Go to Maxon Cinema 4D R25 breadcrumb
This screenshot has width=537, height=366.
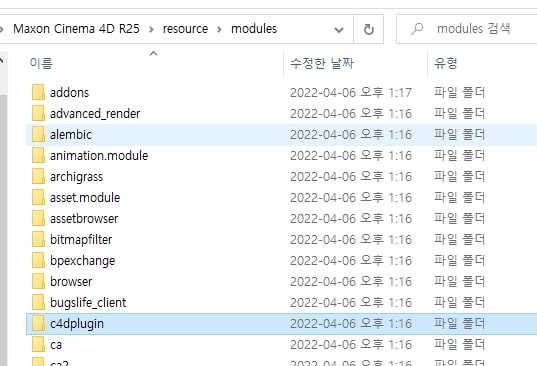(x=76, y=28)
